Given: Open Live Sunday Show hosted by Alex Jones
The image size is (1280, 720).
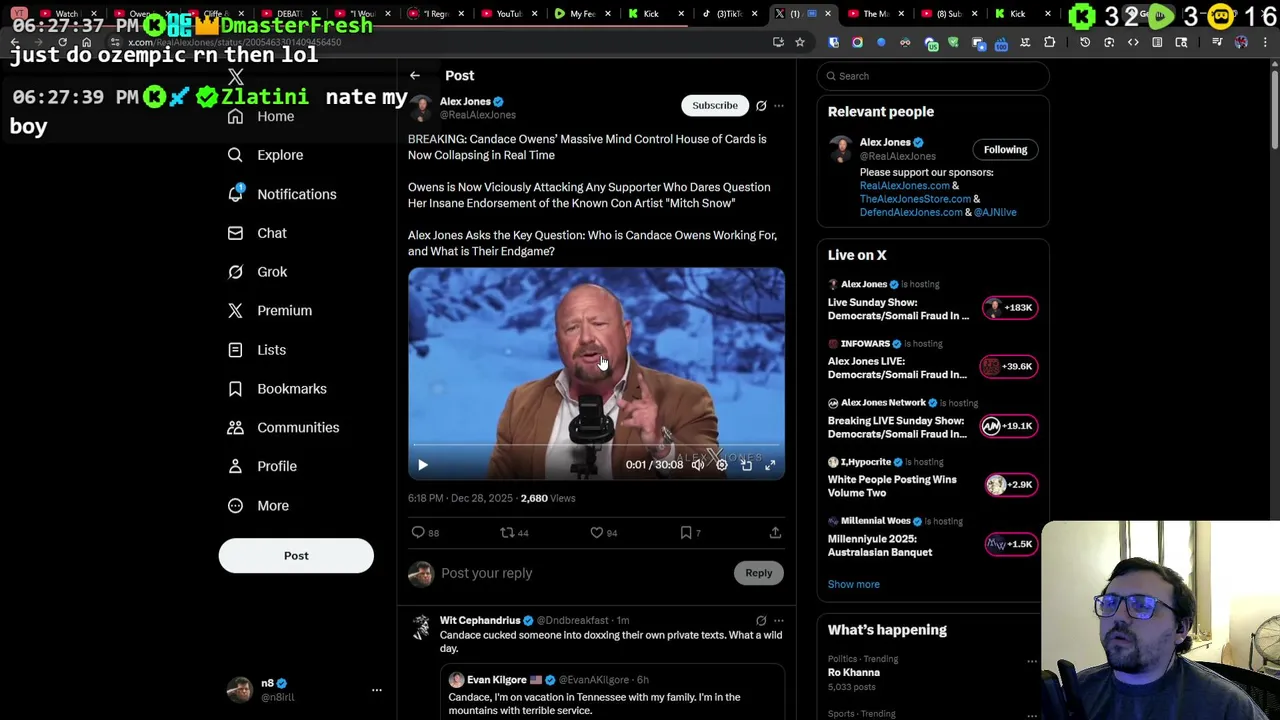Looking at the screenshot, I should pyautogui.click(x=933, y=300).
